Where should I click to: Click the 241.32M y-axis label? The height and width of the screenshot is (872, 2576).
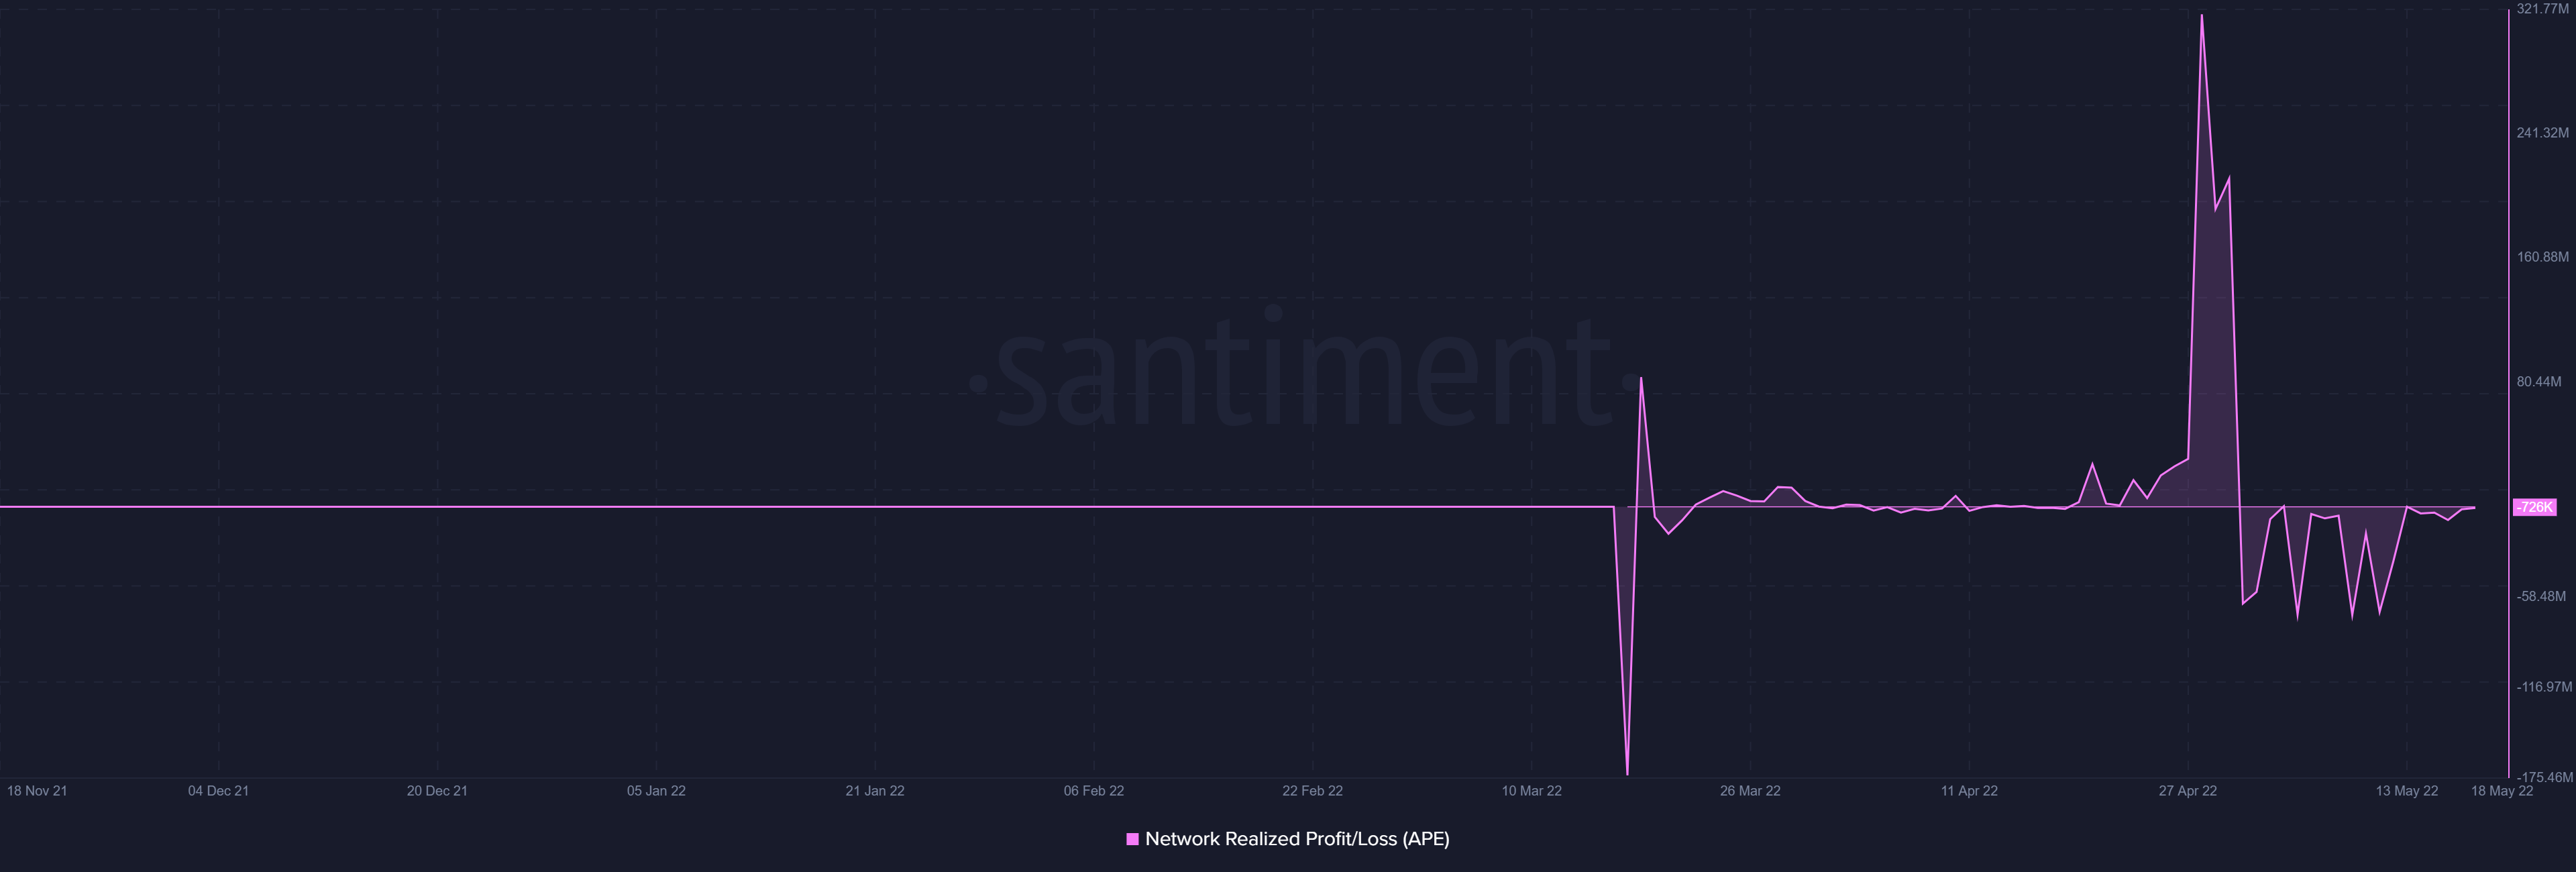2542,133
